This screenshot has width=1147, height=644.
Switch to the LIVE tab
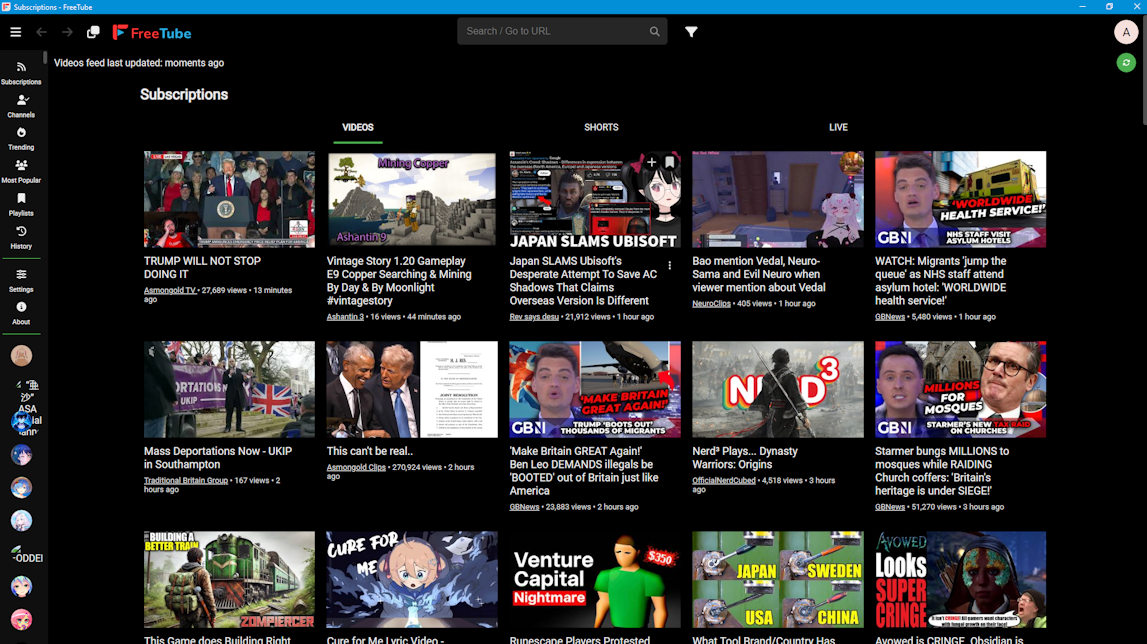tap(838, 127)
